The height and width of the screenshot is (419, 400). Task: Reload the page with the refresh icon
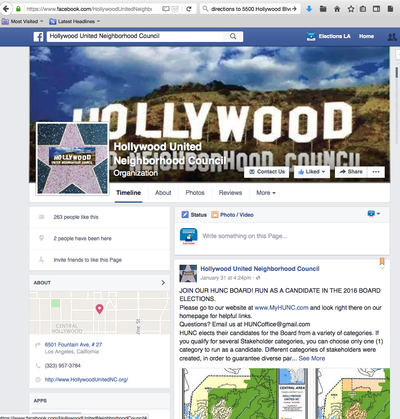189,9
